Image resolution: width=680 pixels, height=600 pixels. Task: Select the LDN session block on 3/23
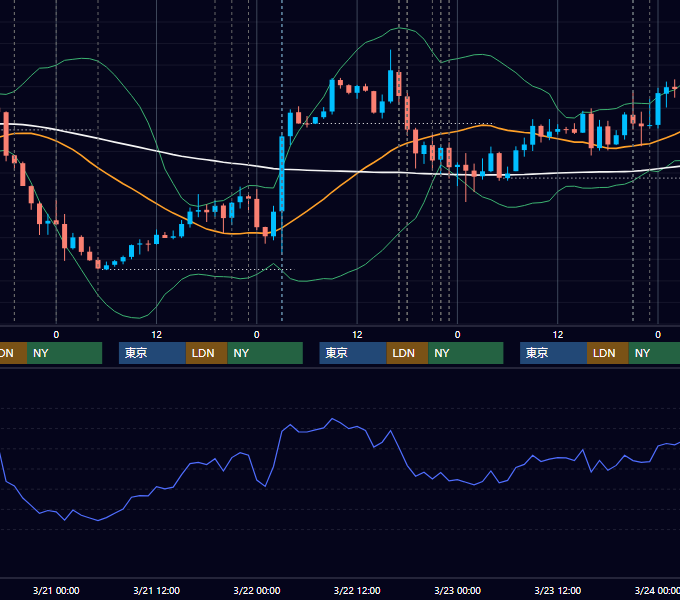608,353
